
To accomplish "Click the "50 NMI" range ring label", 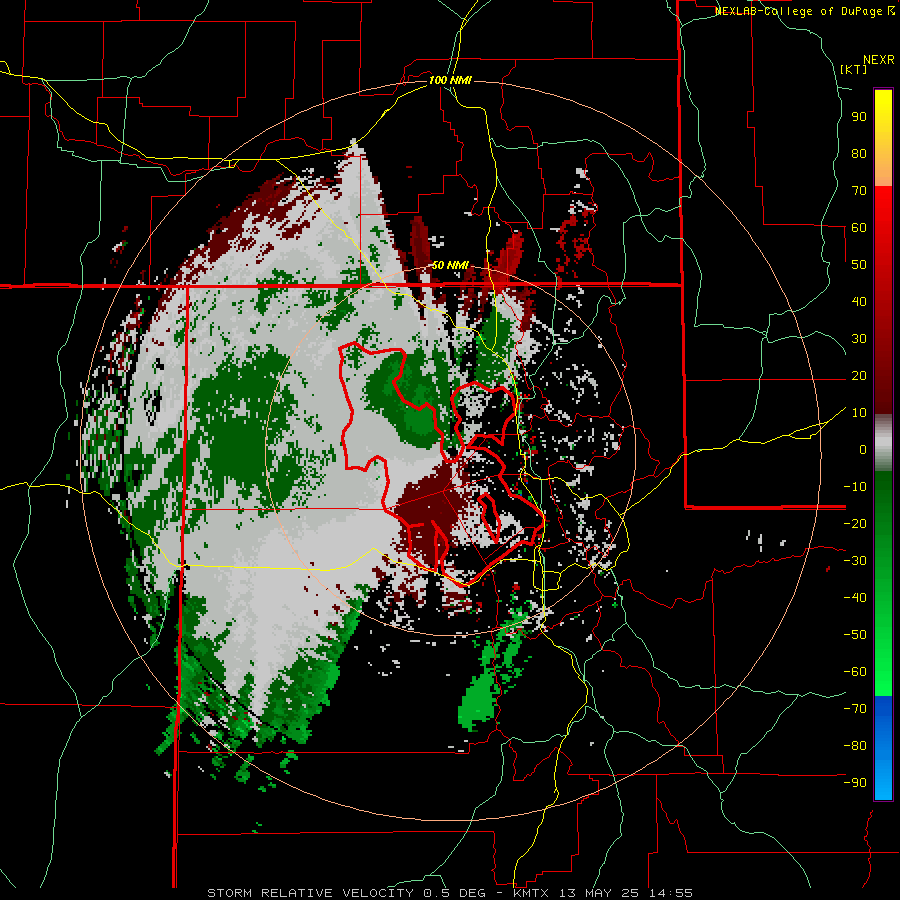I will point(450,265).
